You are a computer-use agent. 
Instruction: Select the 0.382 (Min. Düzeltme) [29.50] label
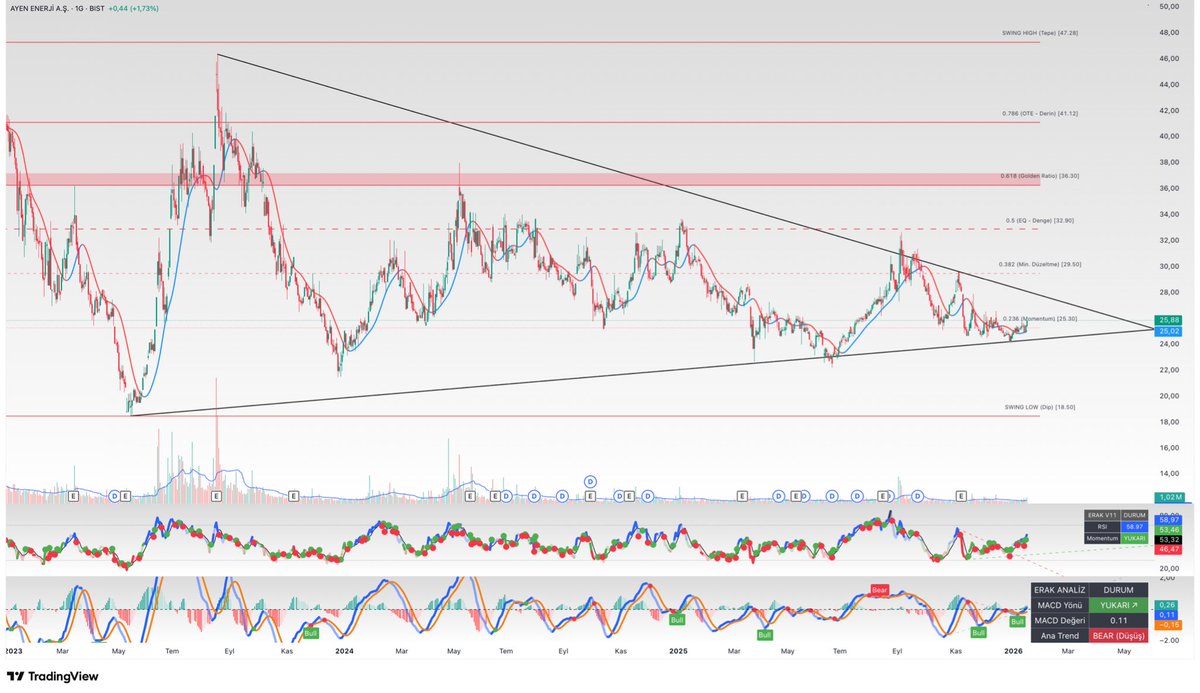[1040, 264]
